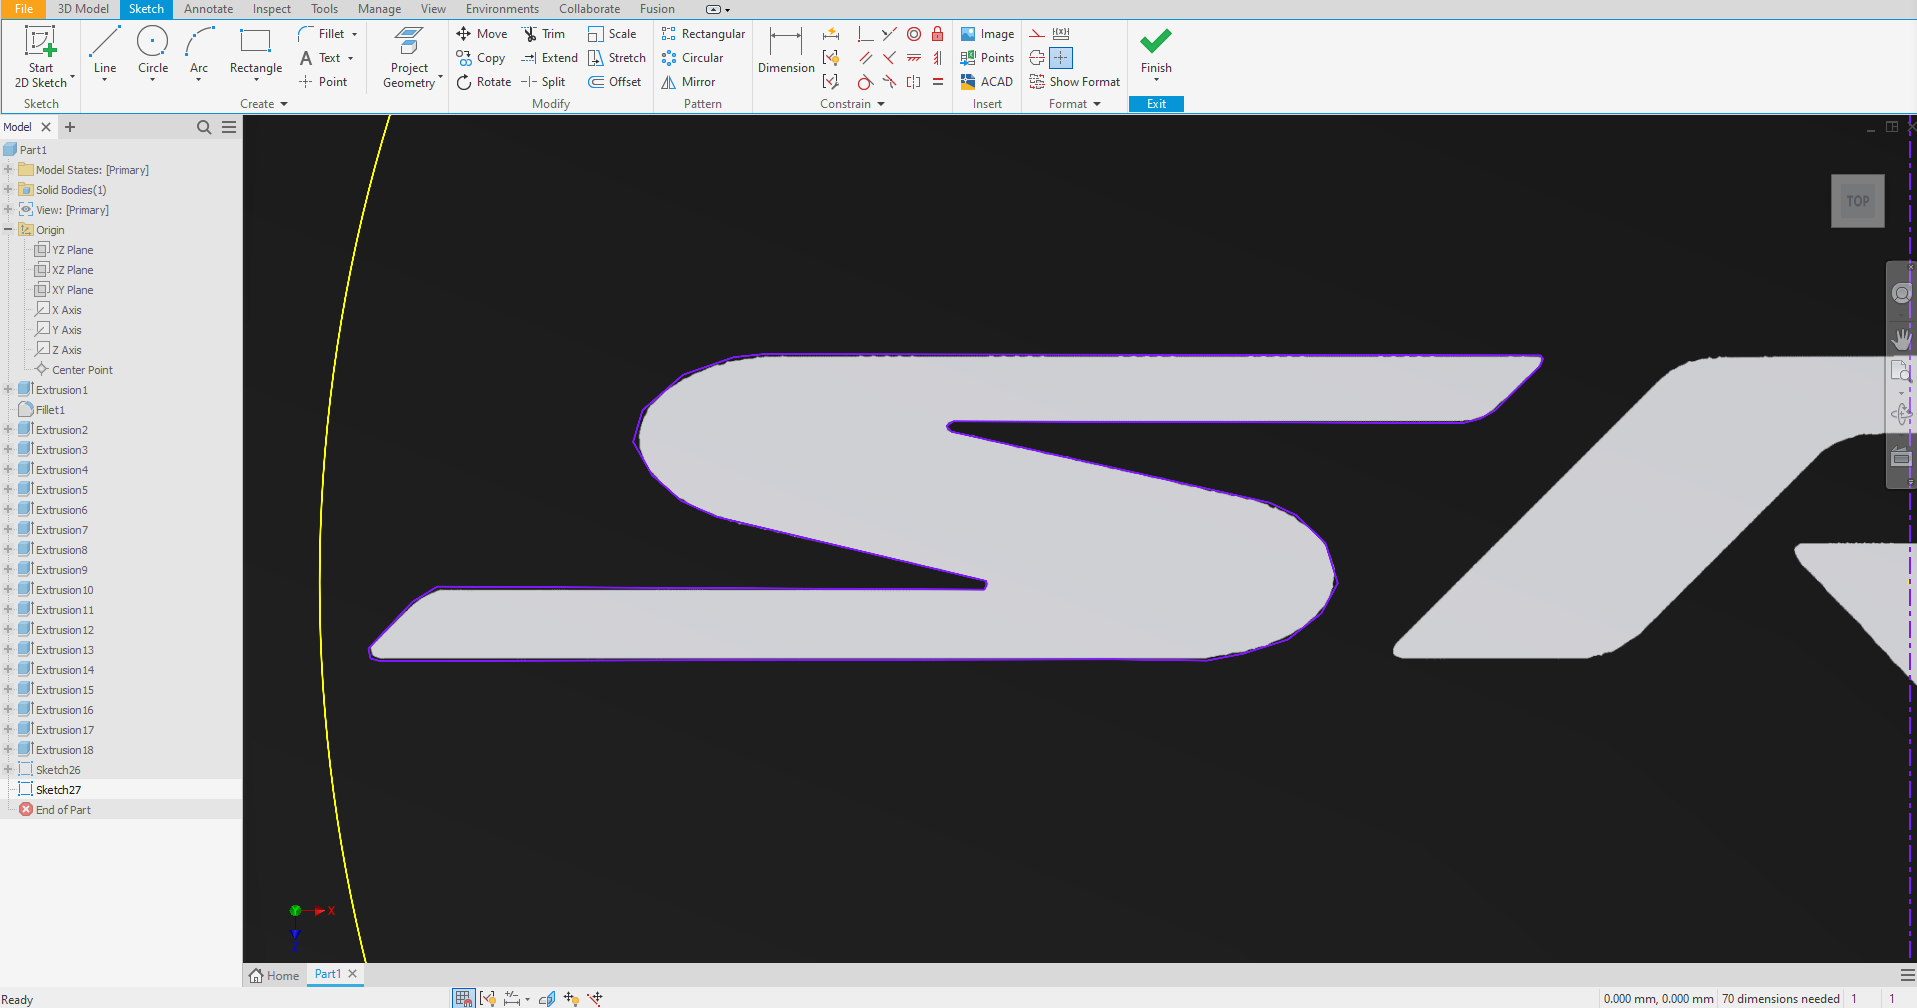Apply the Horizontal constraint
The image size is (1917, 1008).
pos(914,58)
